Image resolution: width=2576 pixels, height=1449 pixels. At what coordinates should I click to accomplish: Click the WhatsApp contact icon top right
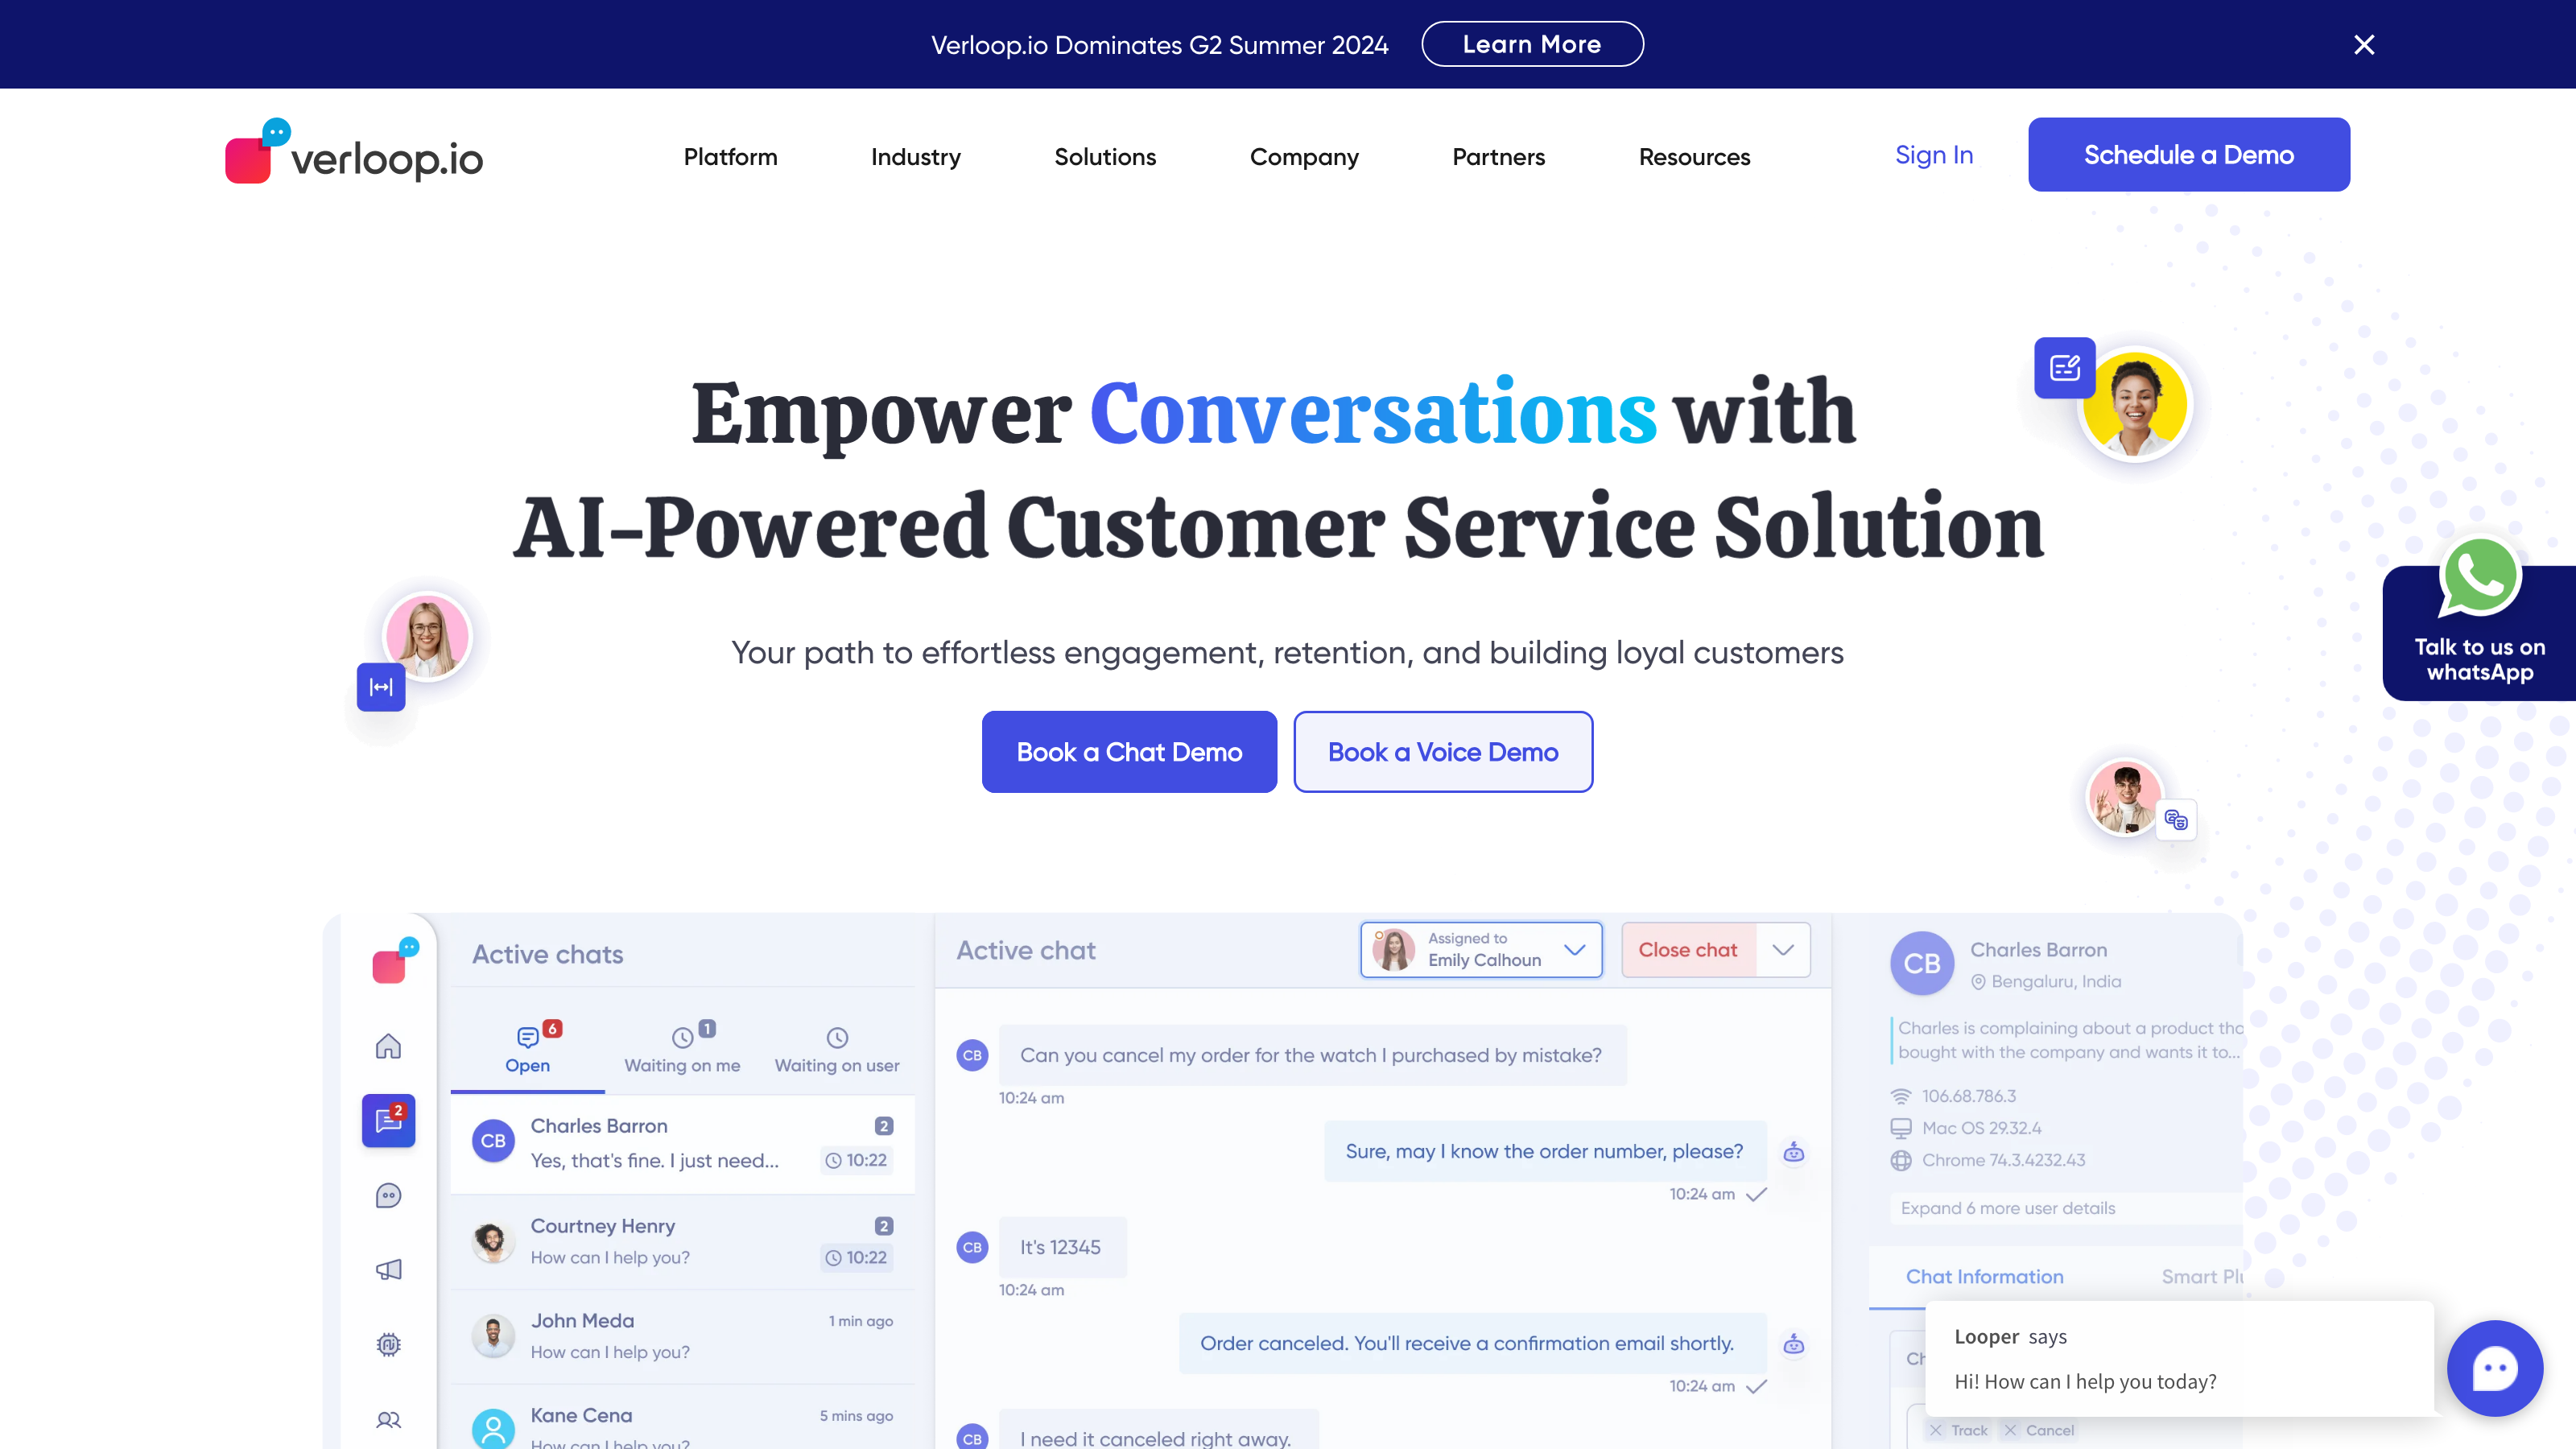[2479, 573]
